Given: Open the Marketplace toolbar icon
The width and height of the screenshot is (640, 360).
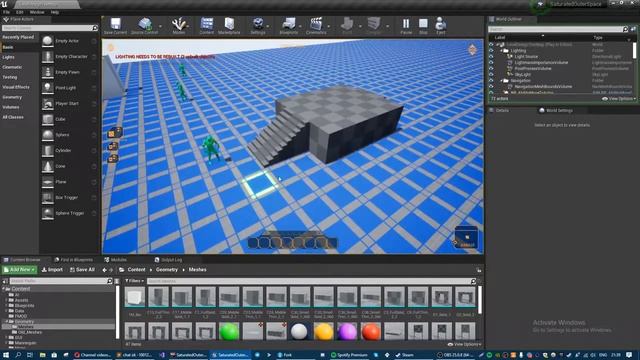Looking at the screenshot, I should tap(229, 25).
